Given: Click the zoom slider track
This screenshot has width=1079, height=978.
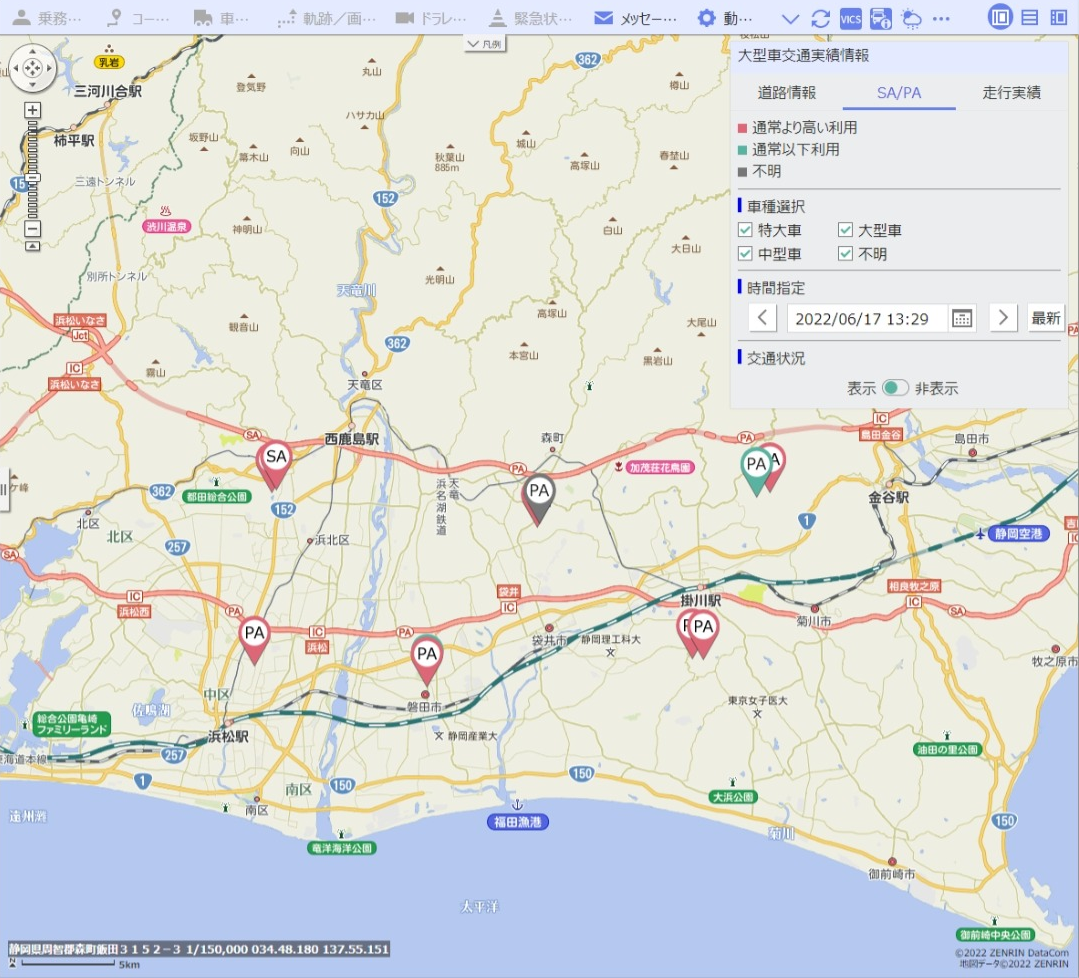Looking at the screenshot, I should (32, 169).
